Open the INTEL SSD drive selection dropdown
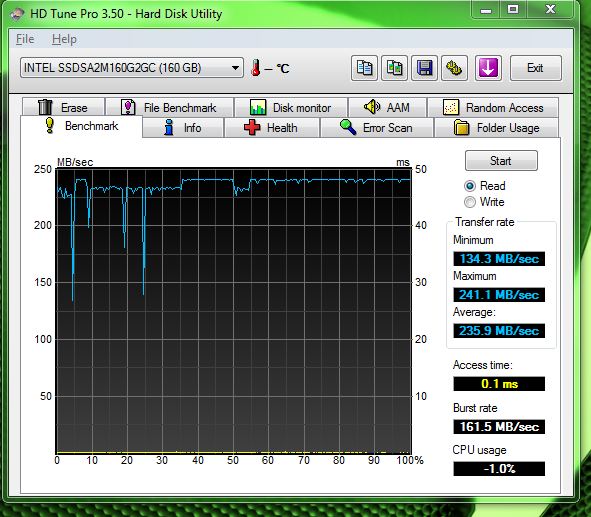The width and height of the screenshot is (591, 517). [132, 68]
